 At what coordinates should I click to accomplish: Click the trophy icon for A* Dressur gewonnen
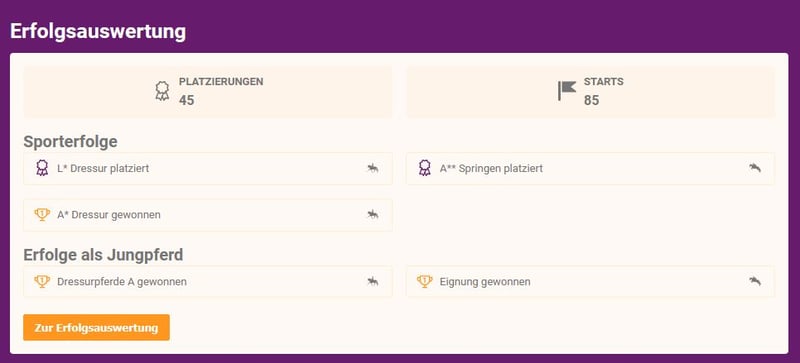[x=42, y=214]
